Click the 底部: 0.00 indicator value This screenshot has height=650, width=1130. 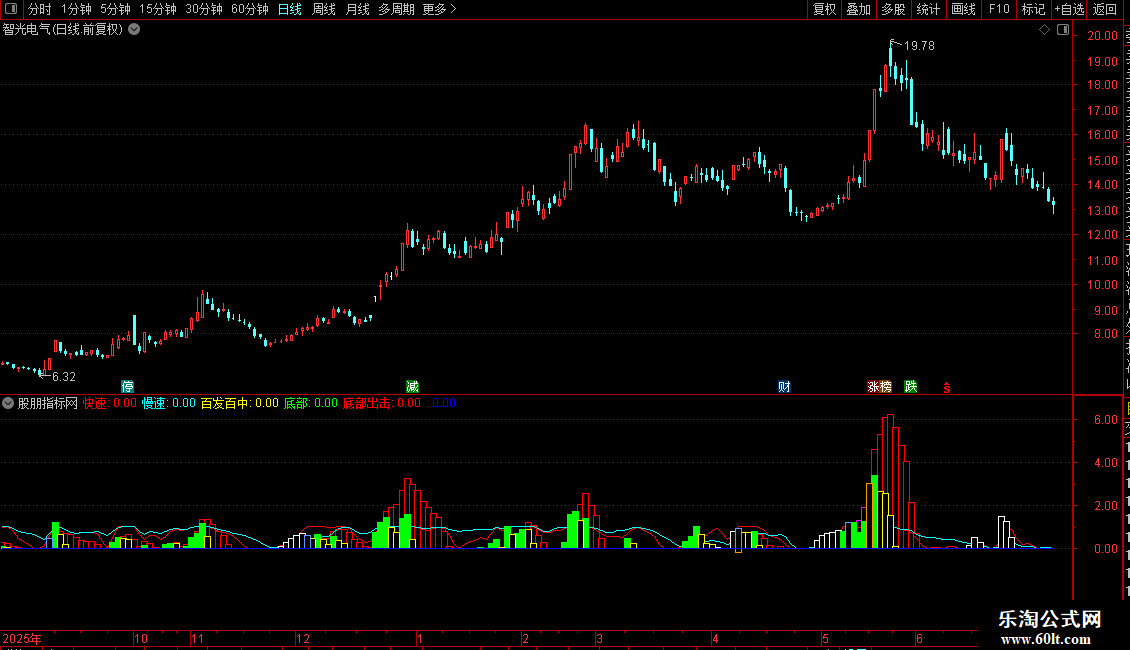click(x=311, y=404)
